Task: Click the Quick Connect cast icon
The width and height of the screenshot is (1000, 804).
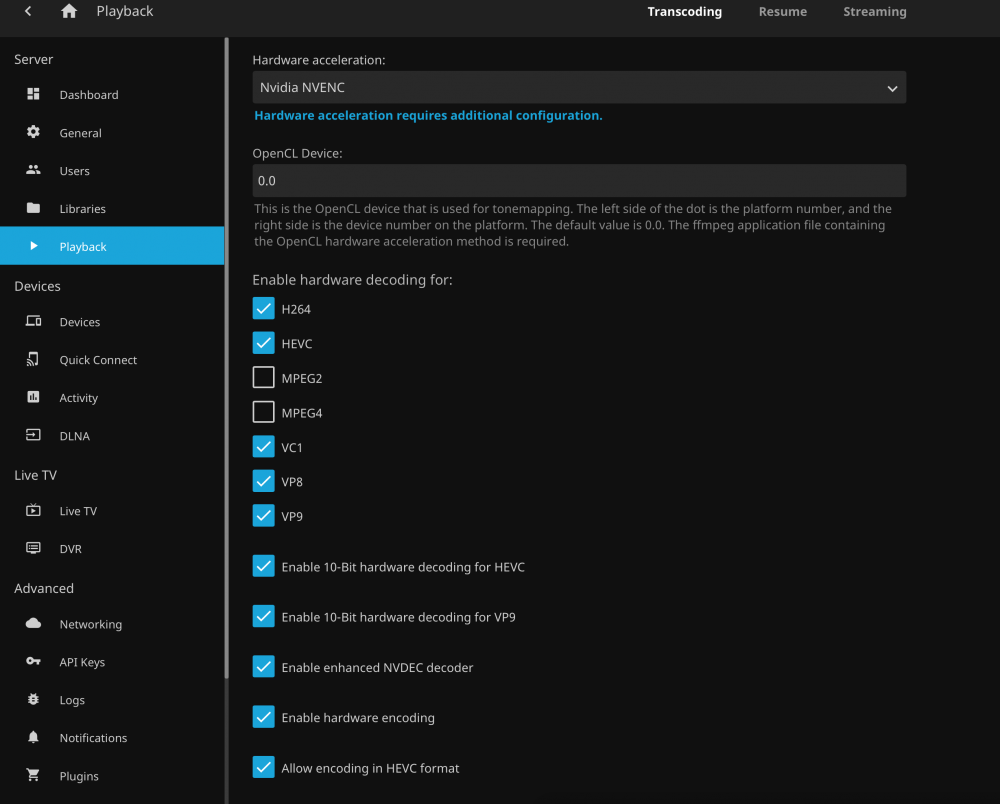Action: [x=33, y=360]
